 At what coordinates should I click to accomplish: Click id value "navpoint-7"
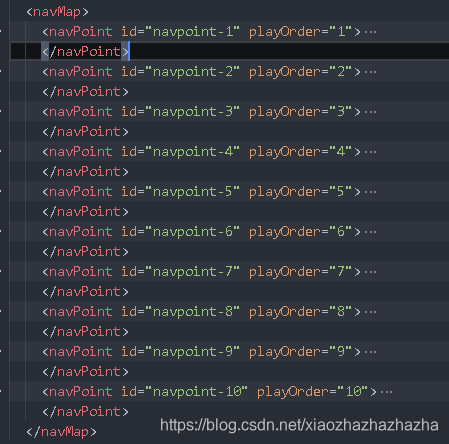point(192,272)
